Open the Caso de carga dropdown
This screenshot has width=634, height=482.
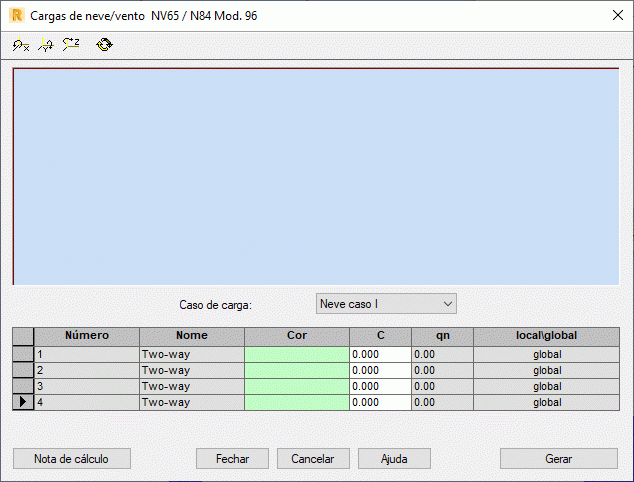(386, 304)
